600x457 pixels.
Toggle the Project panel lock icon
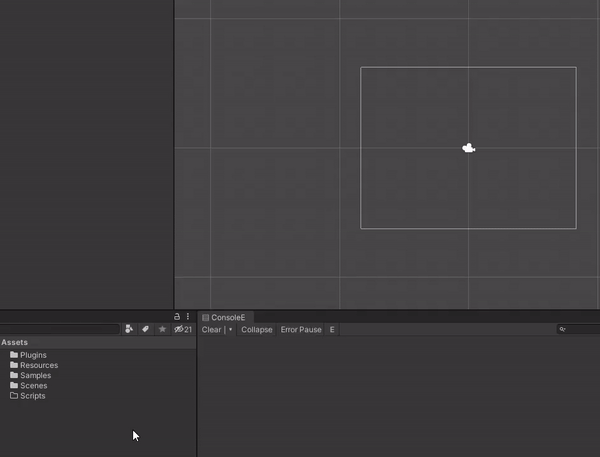click(177, 317)
